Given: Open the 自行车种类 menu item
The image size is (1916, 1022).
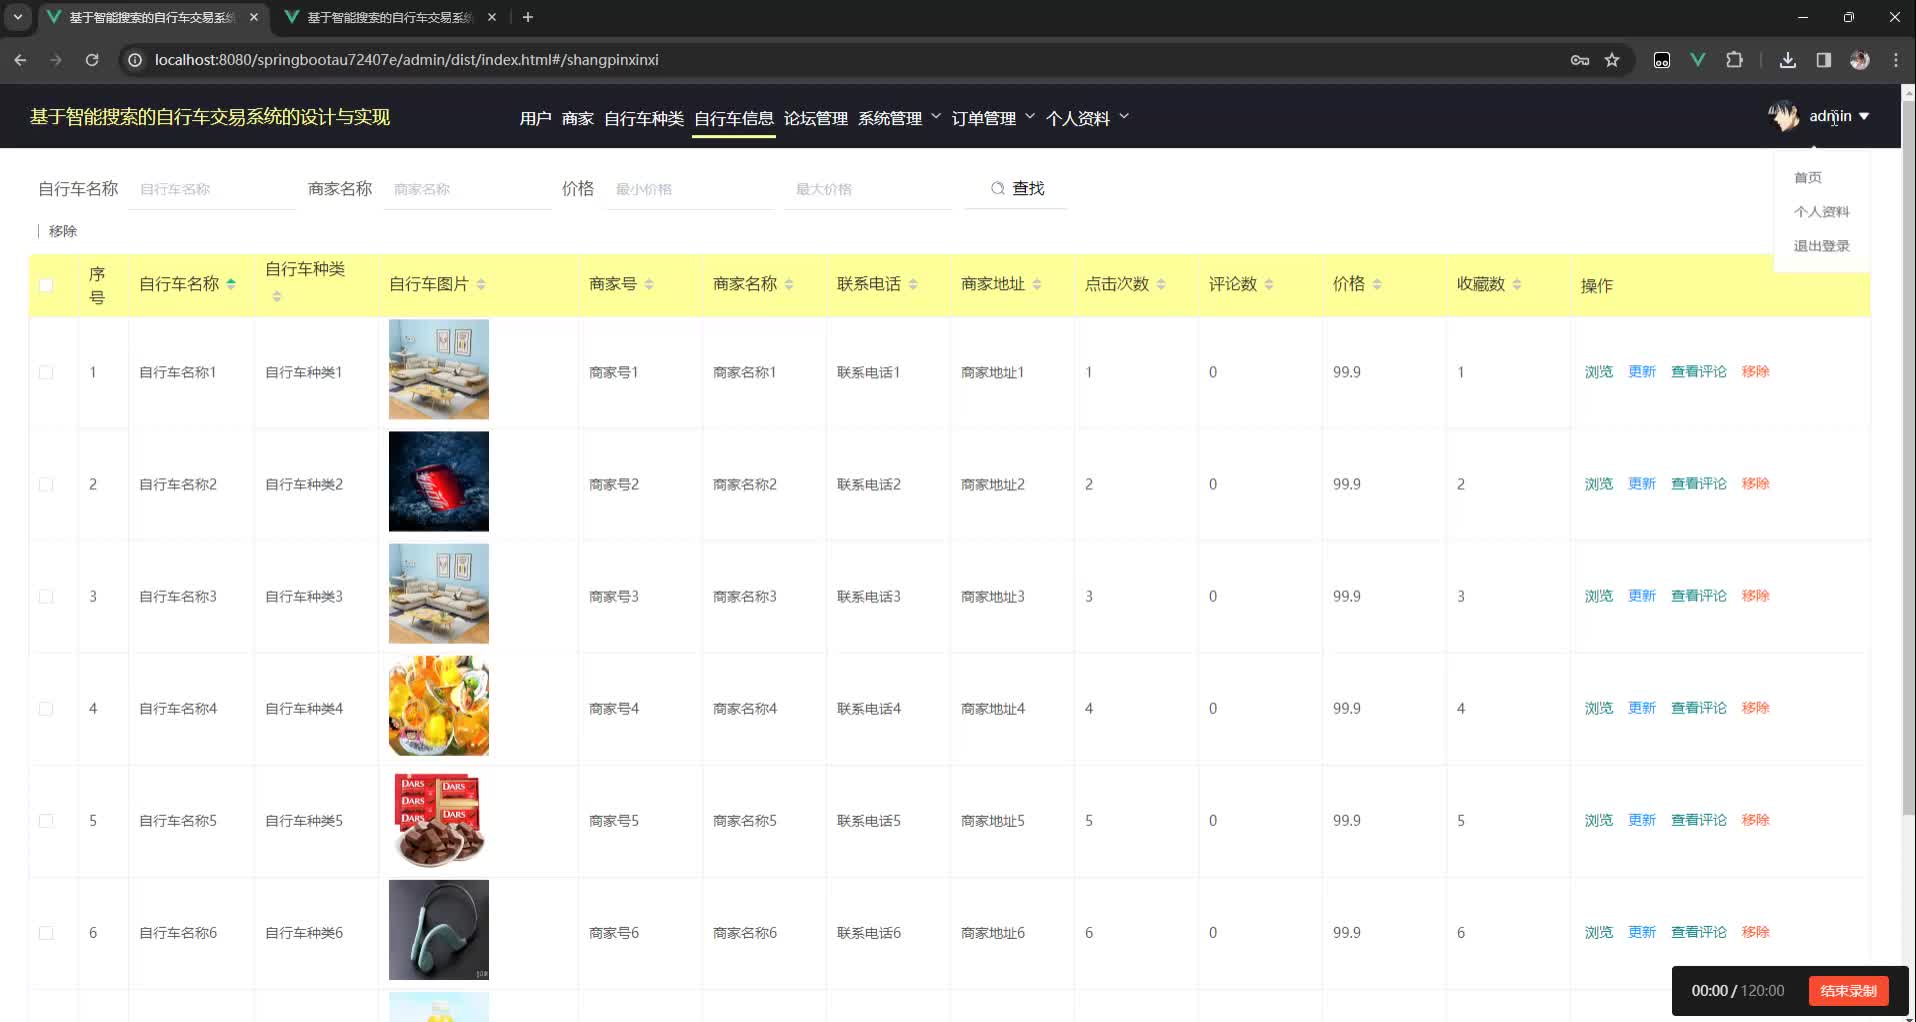Looking at the screenshot, I should [x=643, y=118].
